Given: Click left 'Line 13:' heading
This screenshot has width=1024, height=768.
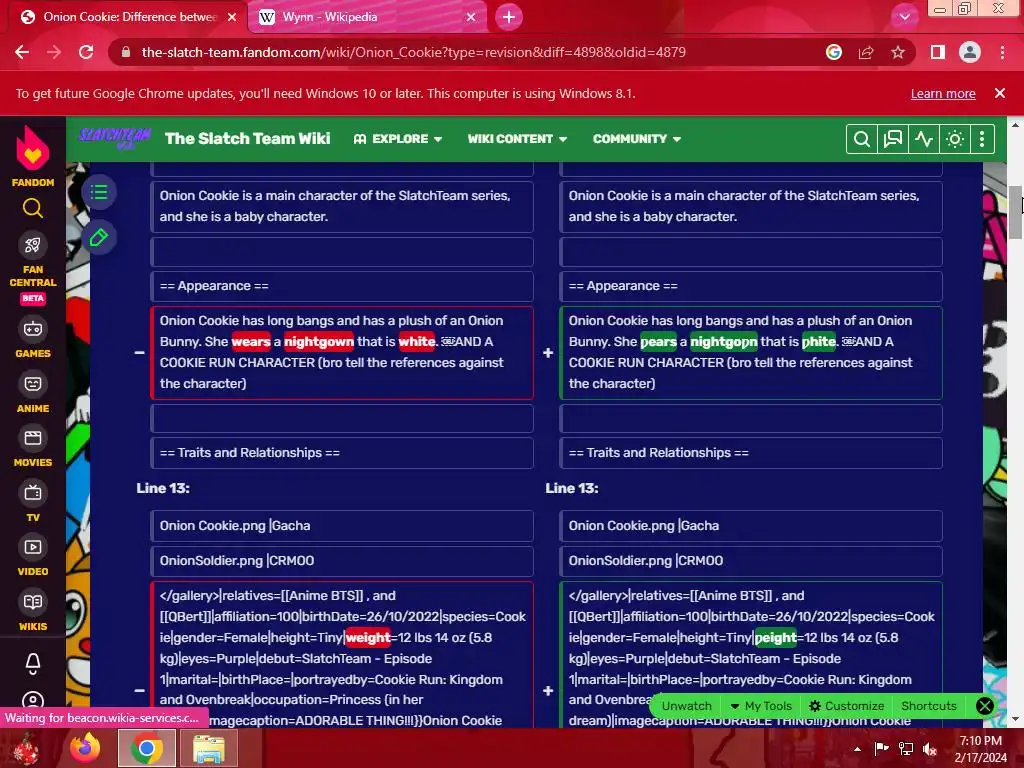Looking at the screenshot, I should click(163, 488).
